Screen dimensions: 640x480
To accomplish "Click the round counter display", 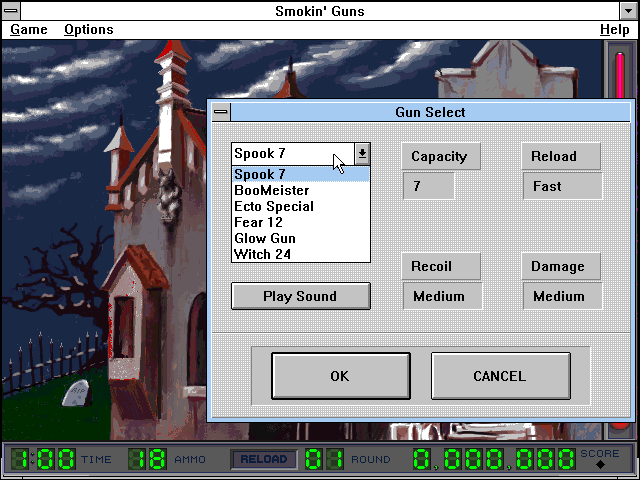I will coord(324,459).
